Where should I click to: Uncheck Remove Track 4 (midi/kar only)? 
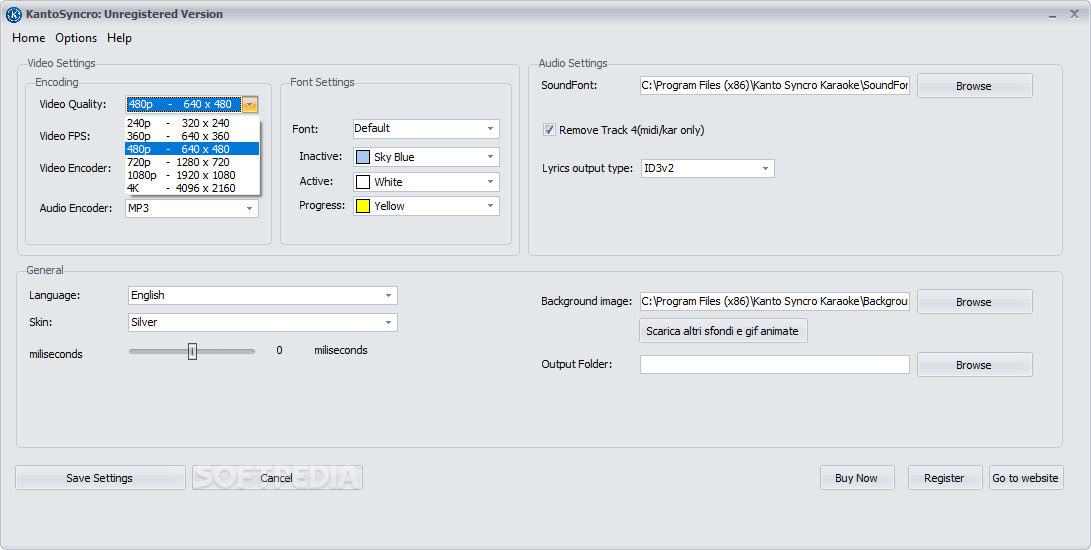coord(549,130)
